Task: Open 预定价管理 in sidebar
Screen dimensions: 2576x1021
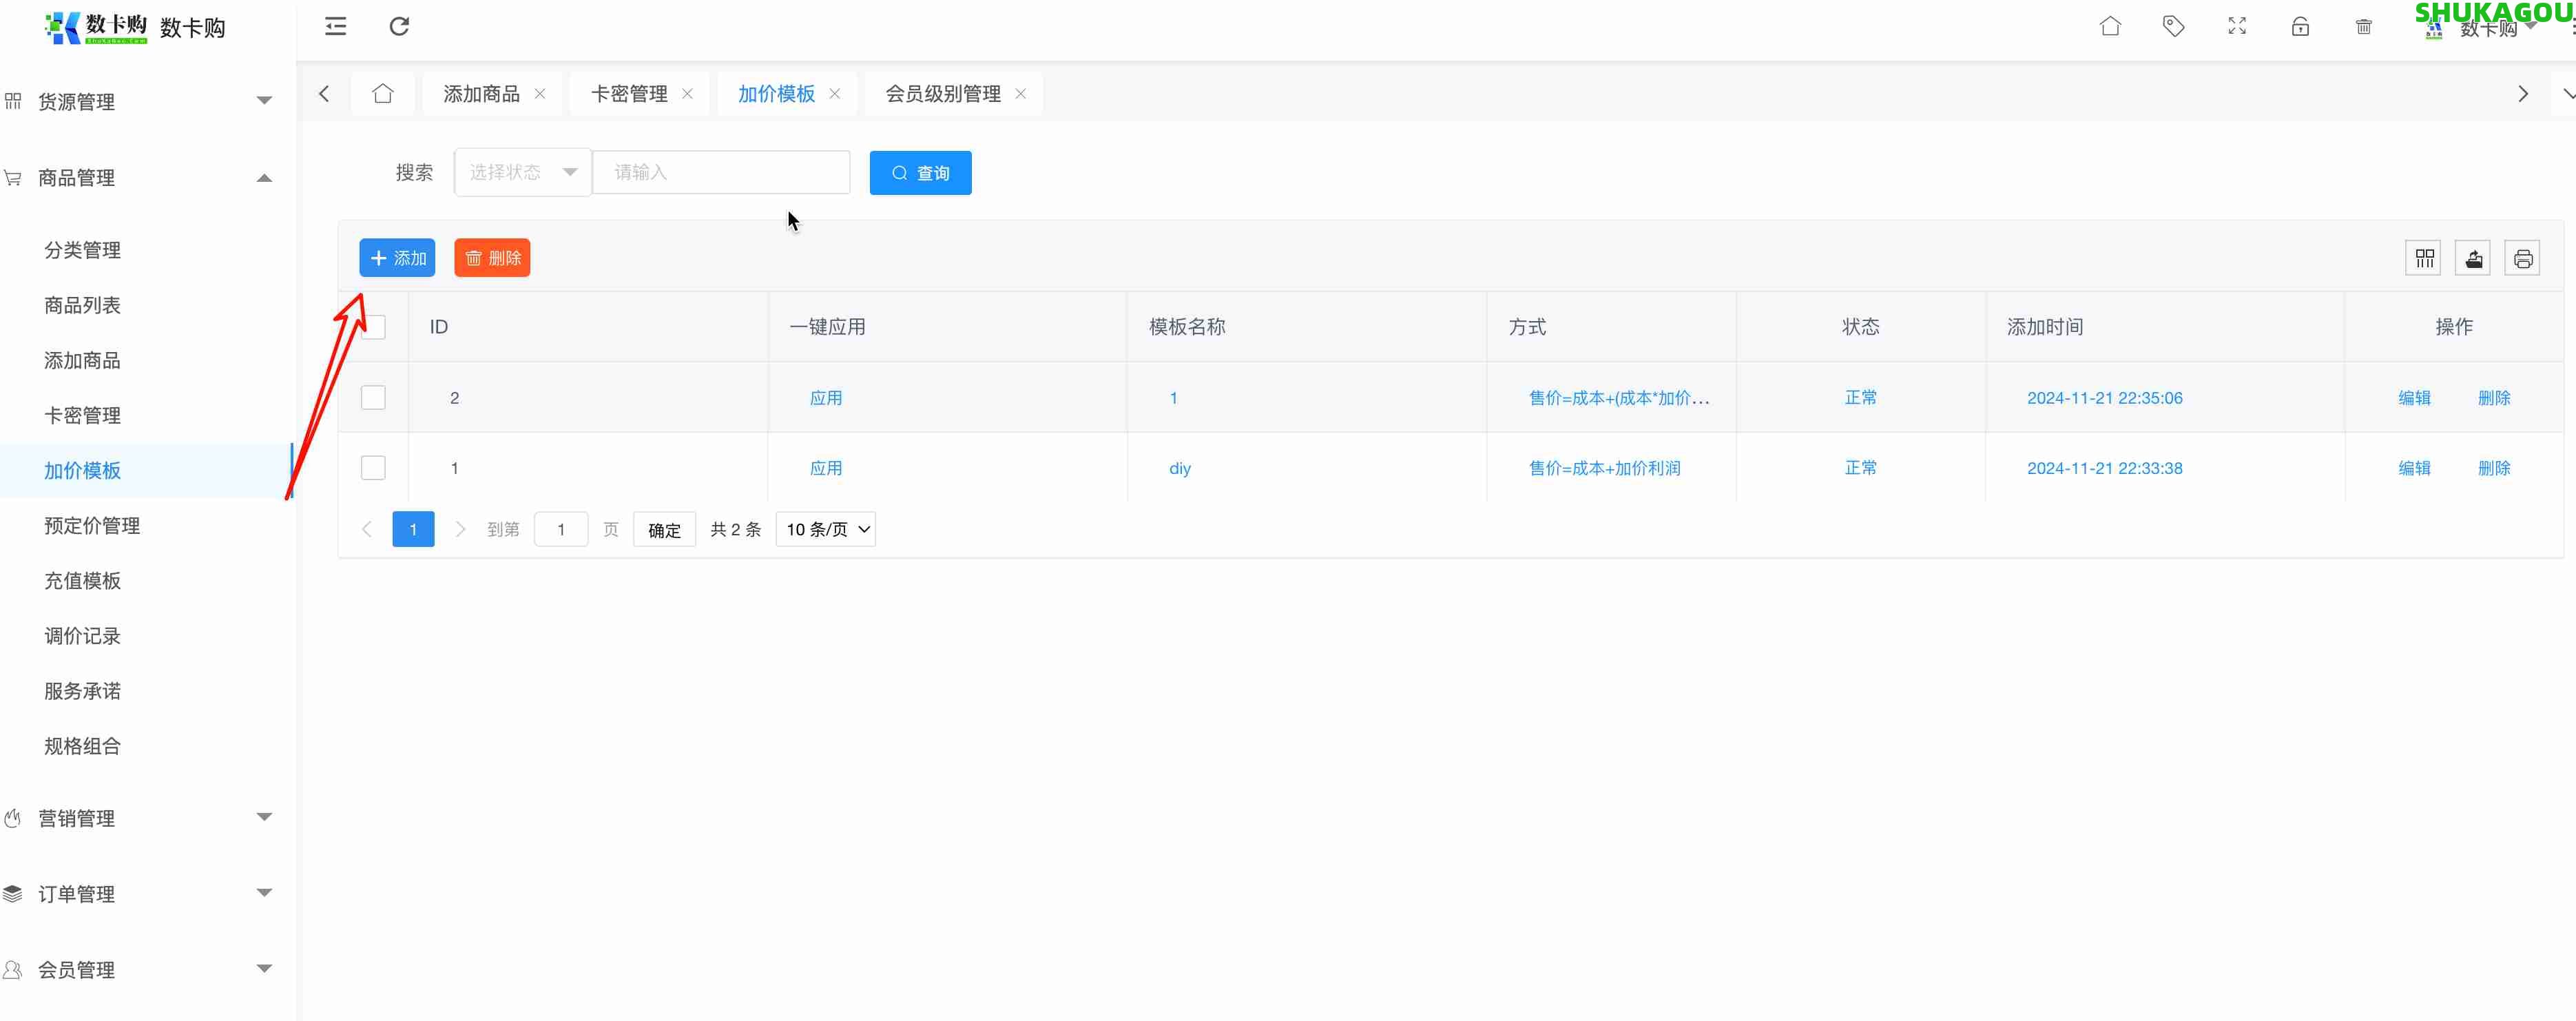Action: (x=92, y=526)
